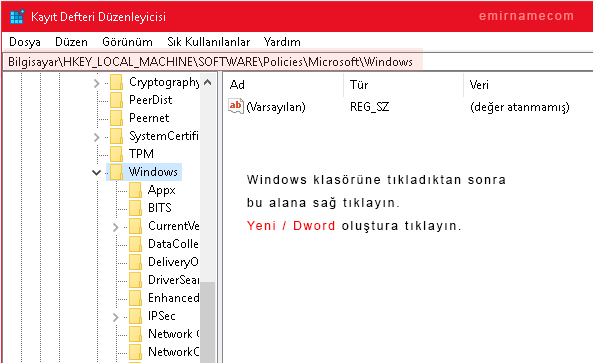
Task: Click the Peernet folder icon
Action: 116,118
